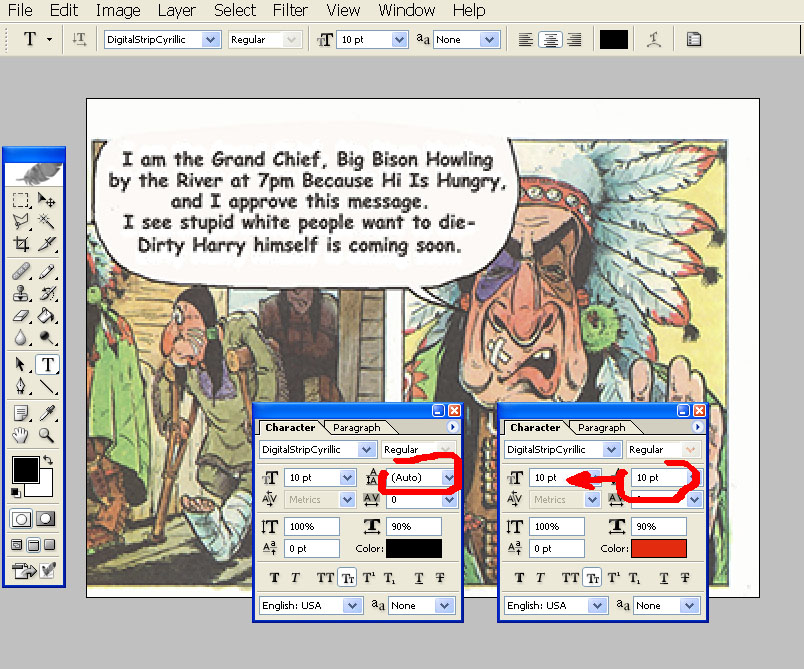Open the right Character panel options menu arrow

point(697,427)
